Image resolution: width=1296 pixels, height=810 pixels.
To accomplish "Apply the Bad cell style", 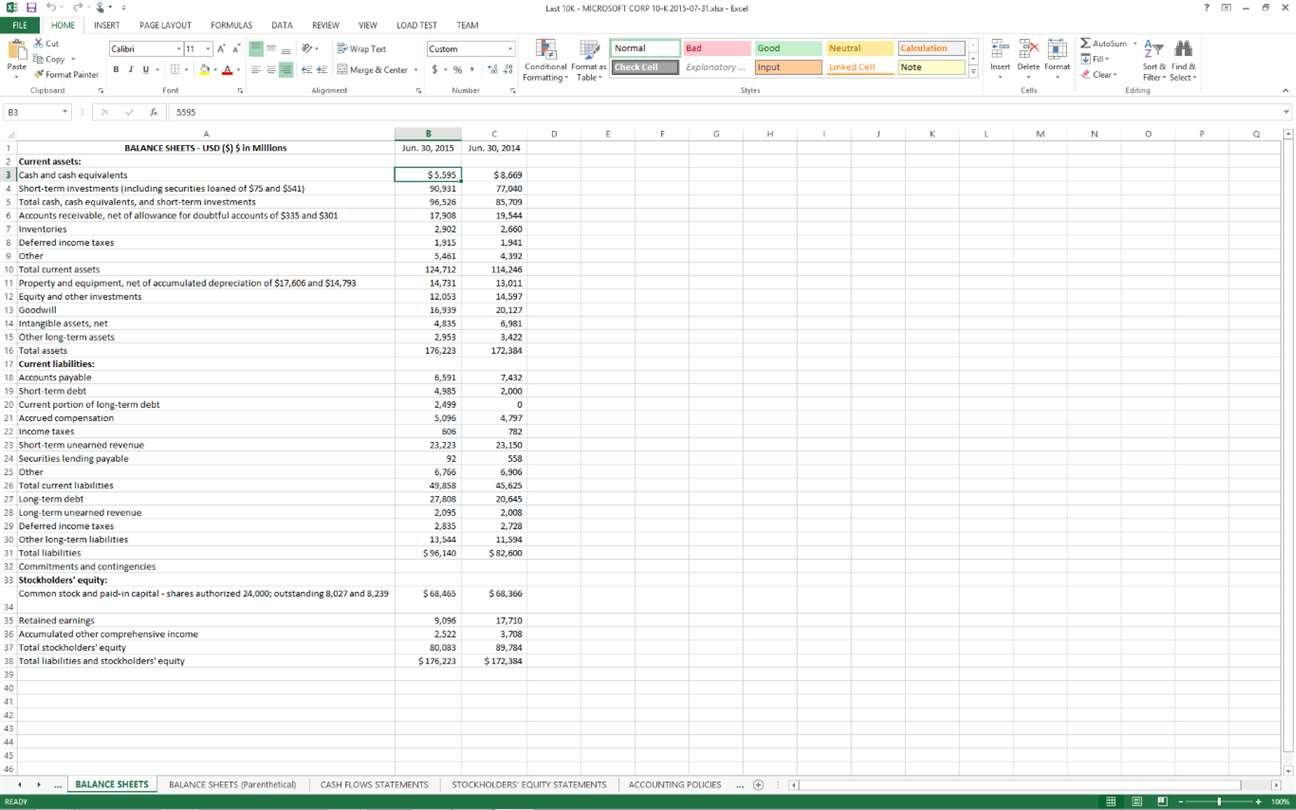I will pyautogui.click(x=716, y=48).
